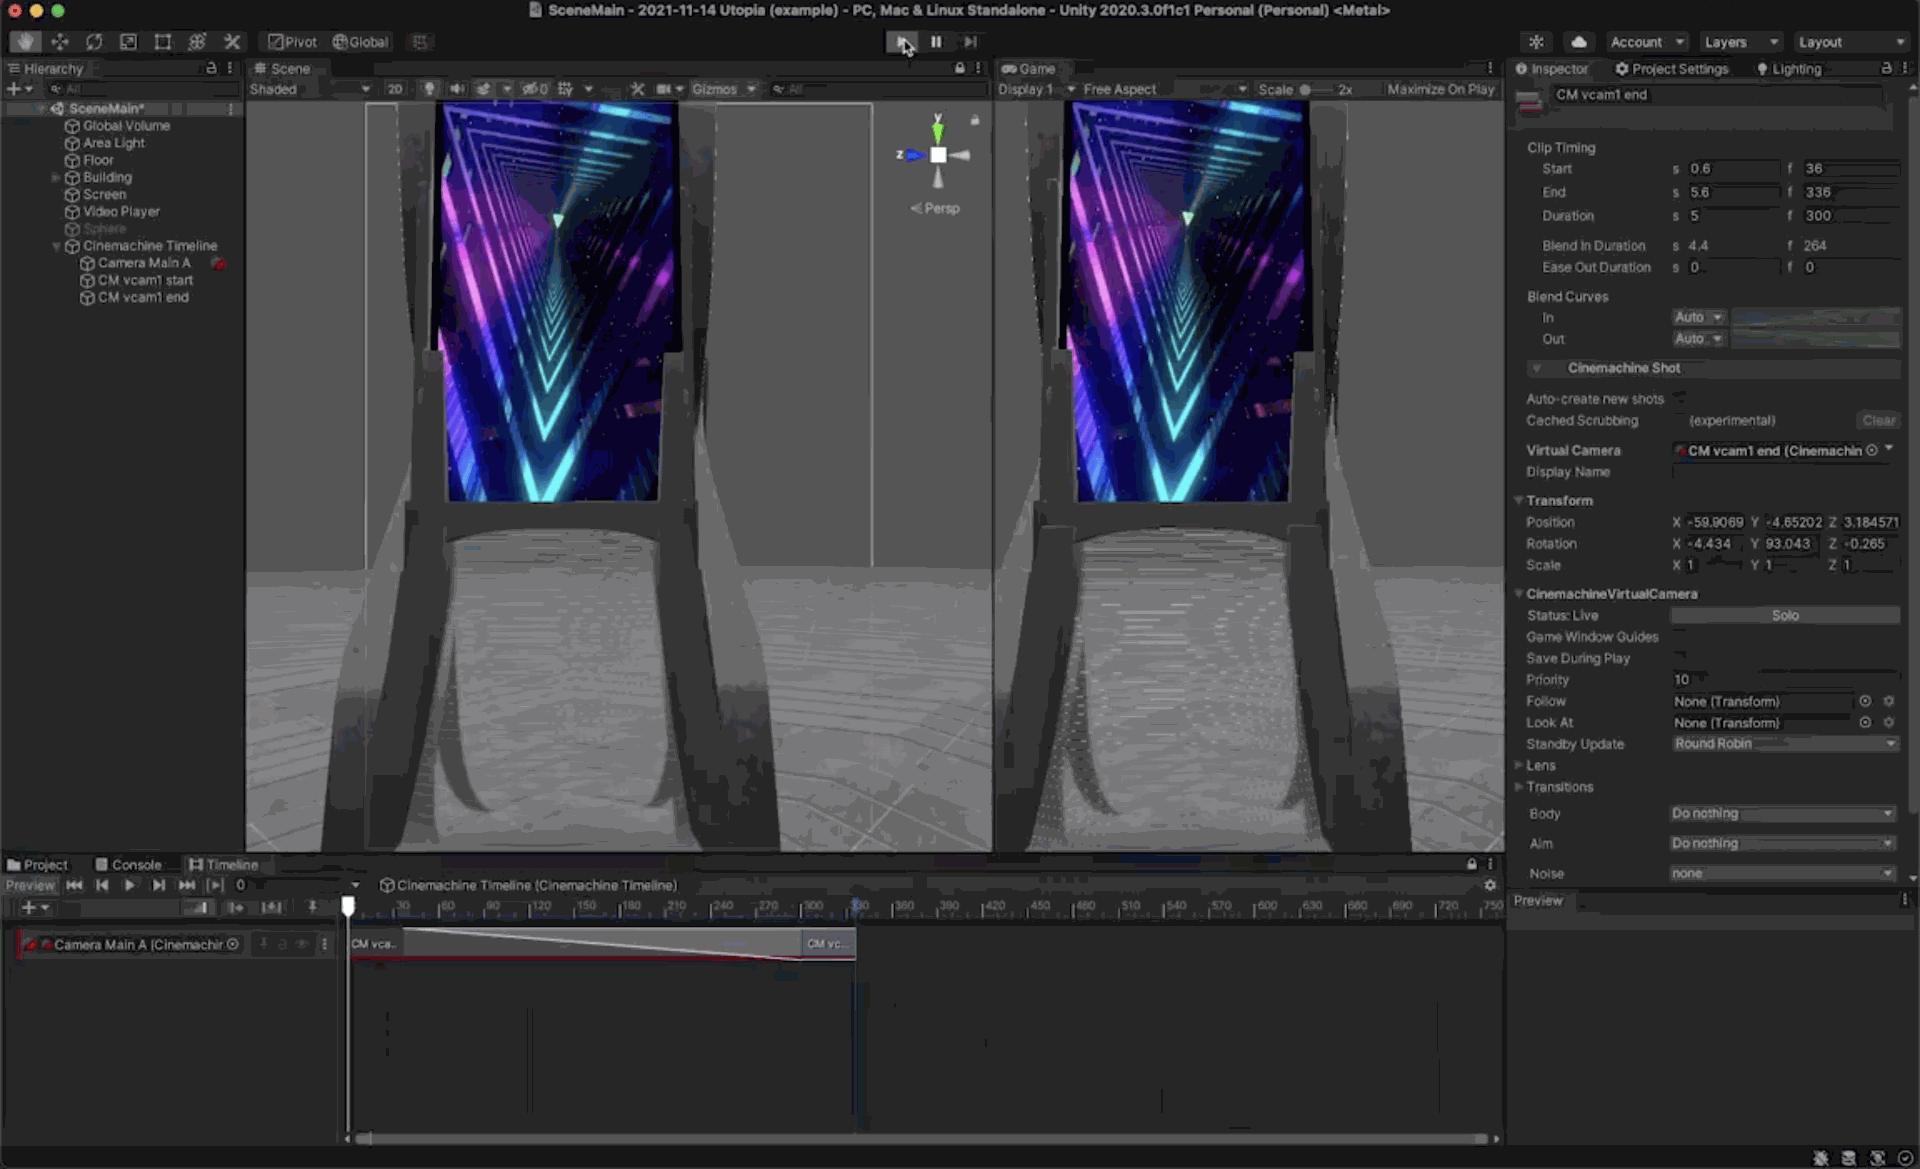1920x1169 pixels.
Task: Click Maximize On Play button
Action: [x=1440, y=89]
